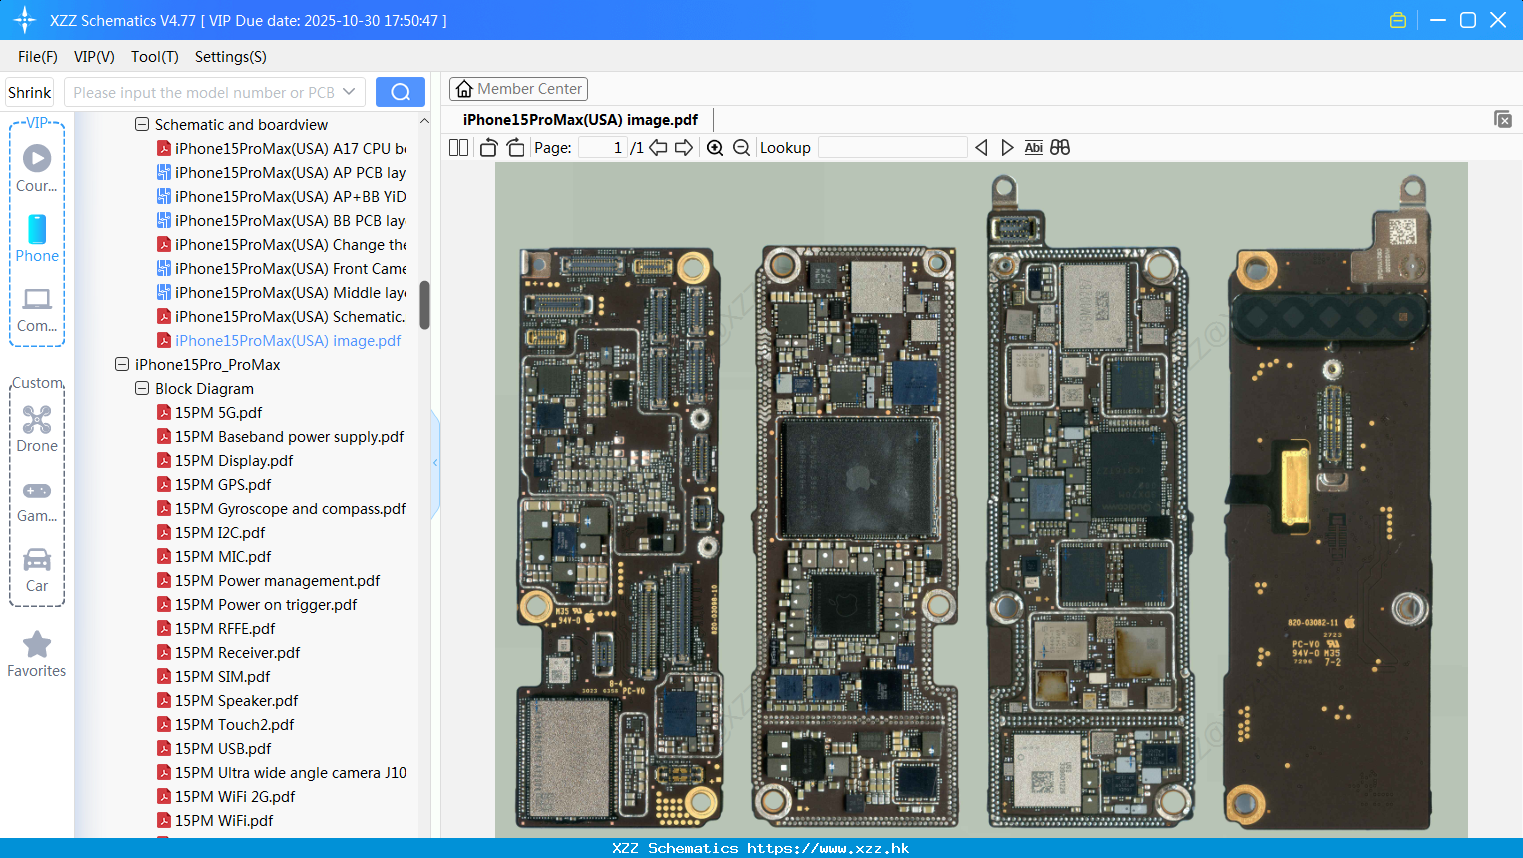The image size is (1523, 858).
Task: Toggle the Abi text match option
Action: coord(1033,147)
